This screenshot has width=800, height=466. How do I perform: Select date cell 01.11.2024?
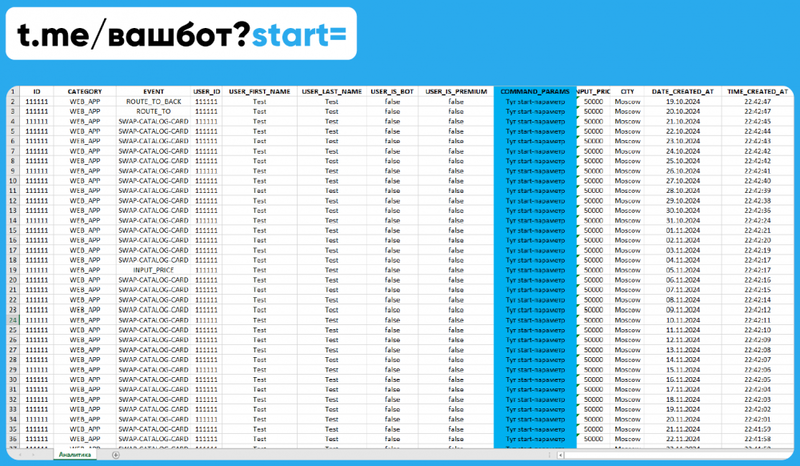[683, 230]
